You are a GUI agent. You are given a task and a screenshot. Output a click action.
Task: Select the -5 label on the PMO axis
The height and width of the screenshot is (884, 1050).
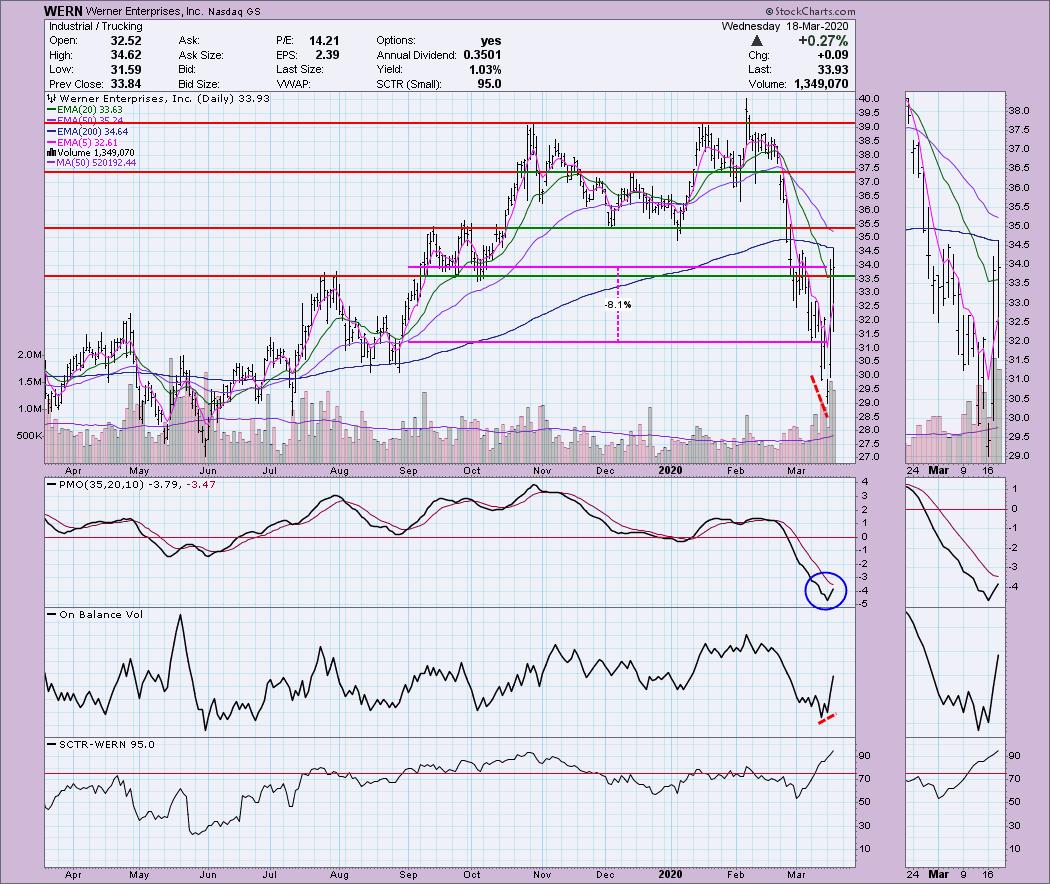[864, 603]
